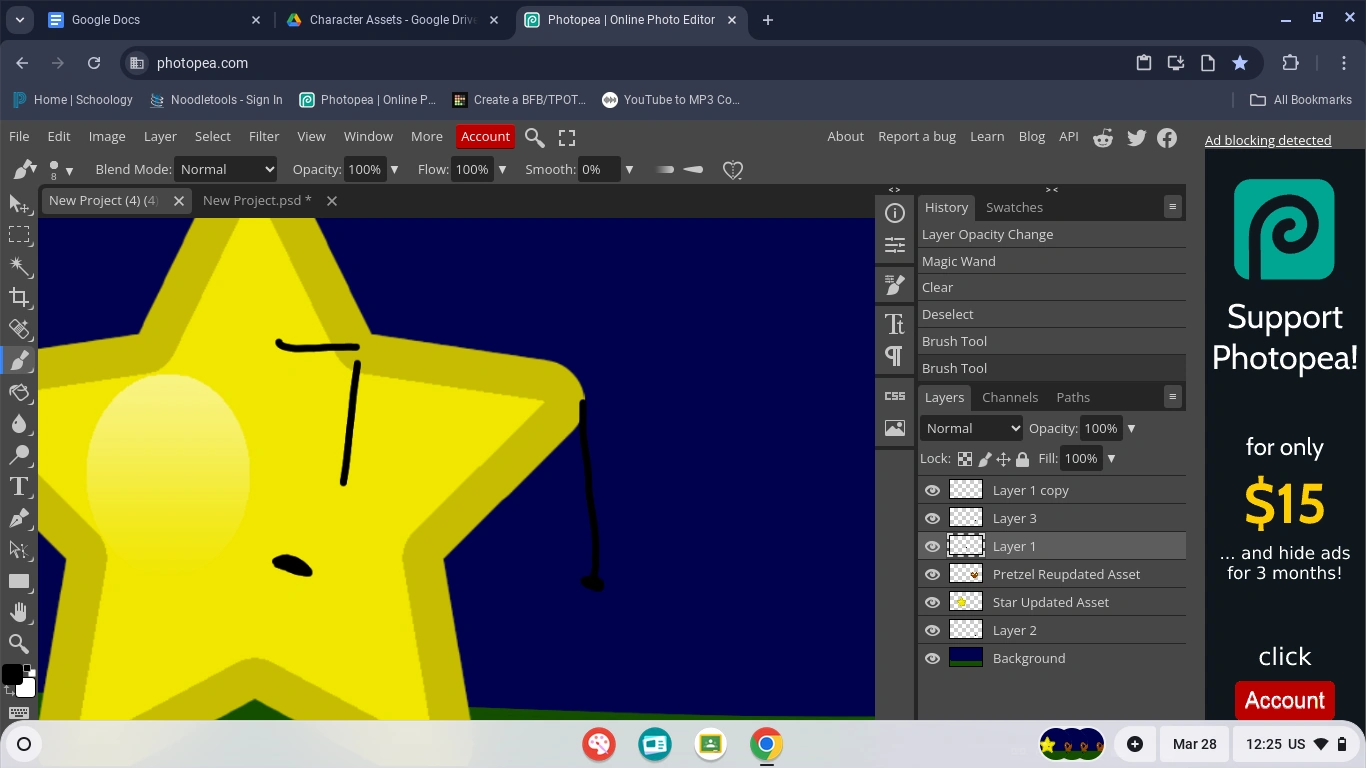Open the CSS side panel
The height and width of the screenshot is (768, 1366).
pyautogui.click(x=895, y=396)
